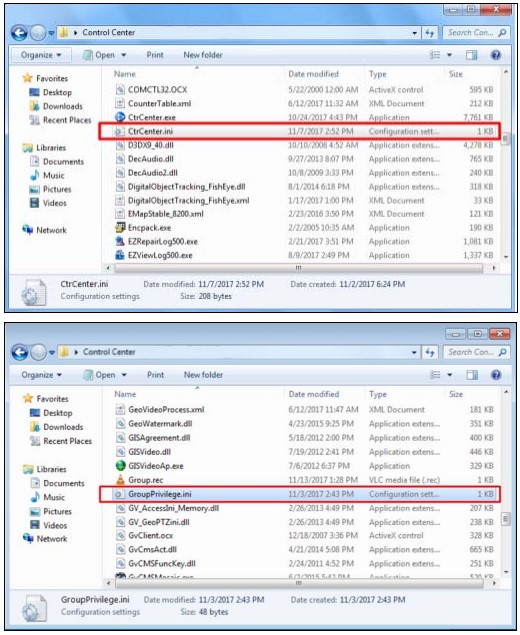This screenshot has height=635, width=520.
Task: Click search box in bottom window
Action: [x=476, y=353]
